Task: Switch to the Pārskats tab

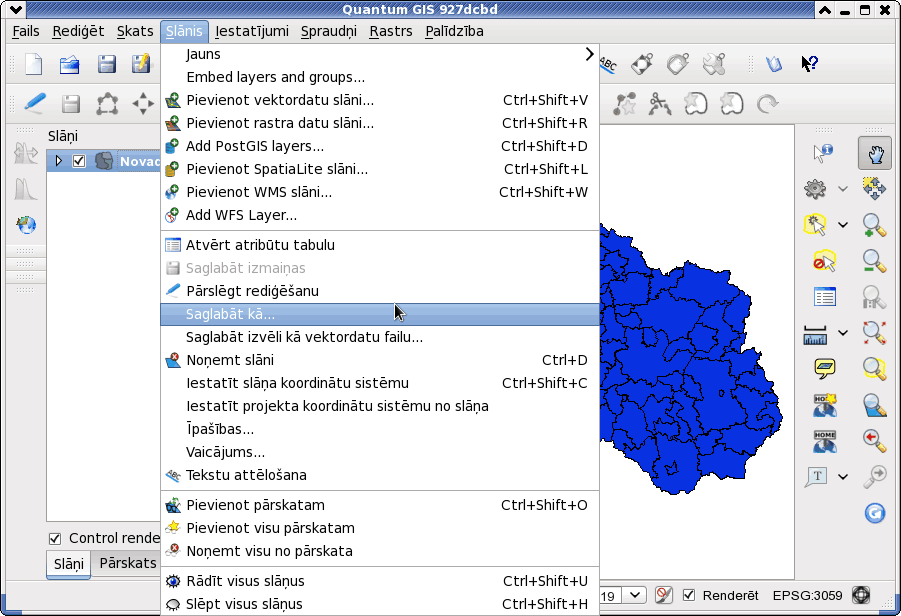Action: (x=127, y=563)
